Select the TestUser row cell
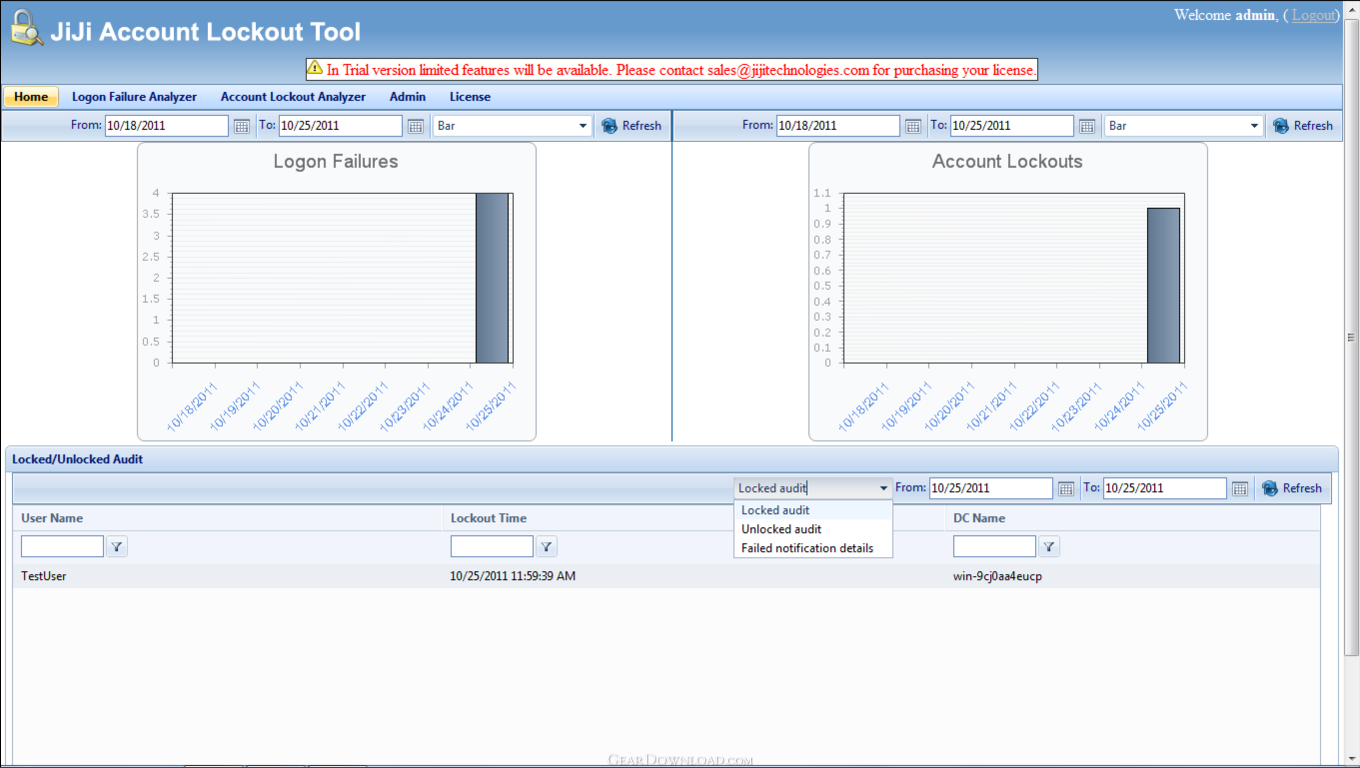This screenshot has width=1360, height=768. point(44,577)
